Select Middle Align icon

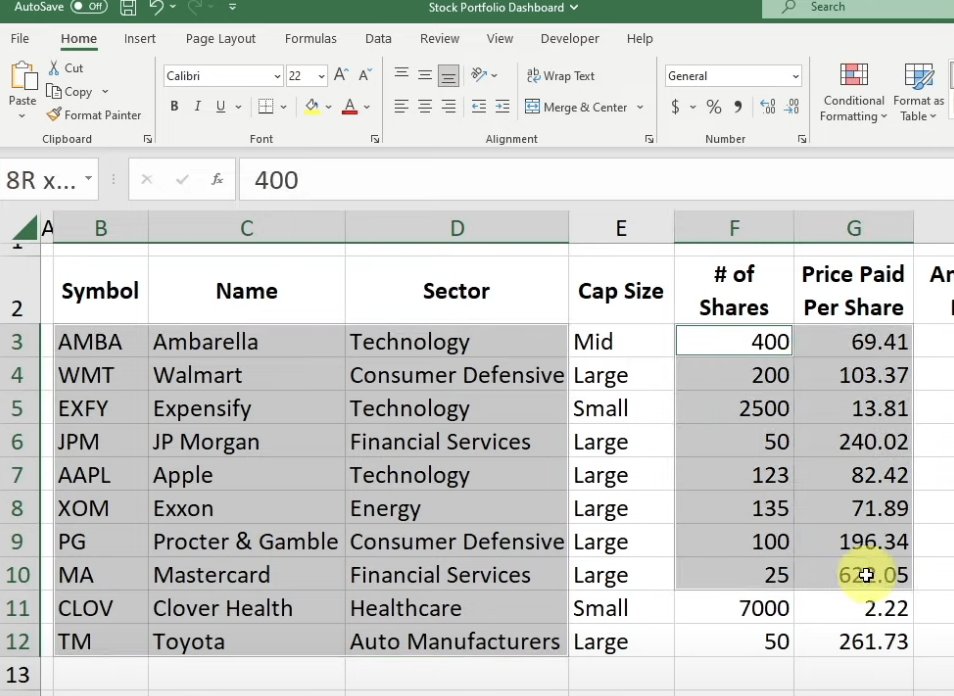click(x=425, y=75)
